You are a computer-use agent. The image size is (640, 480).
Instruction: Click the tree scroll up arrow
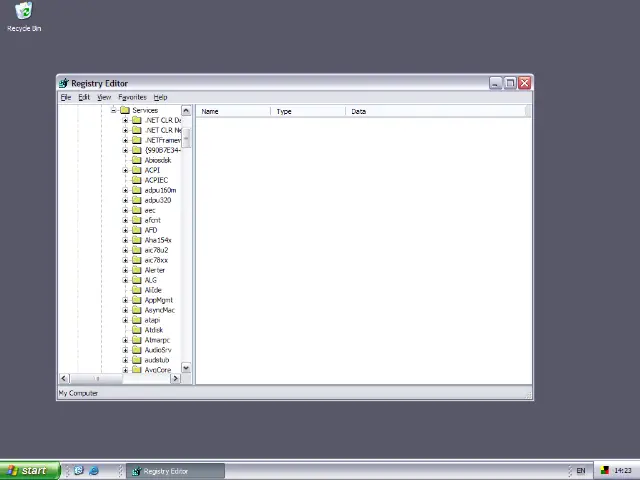pos(186,111)
